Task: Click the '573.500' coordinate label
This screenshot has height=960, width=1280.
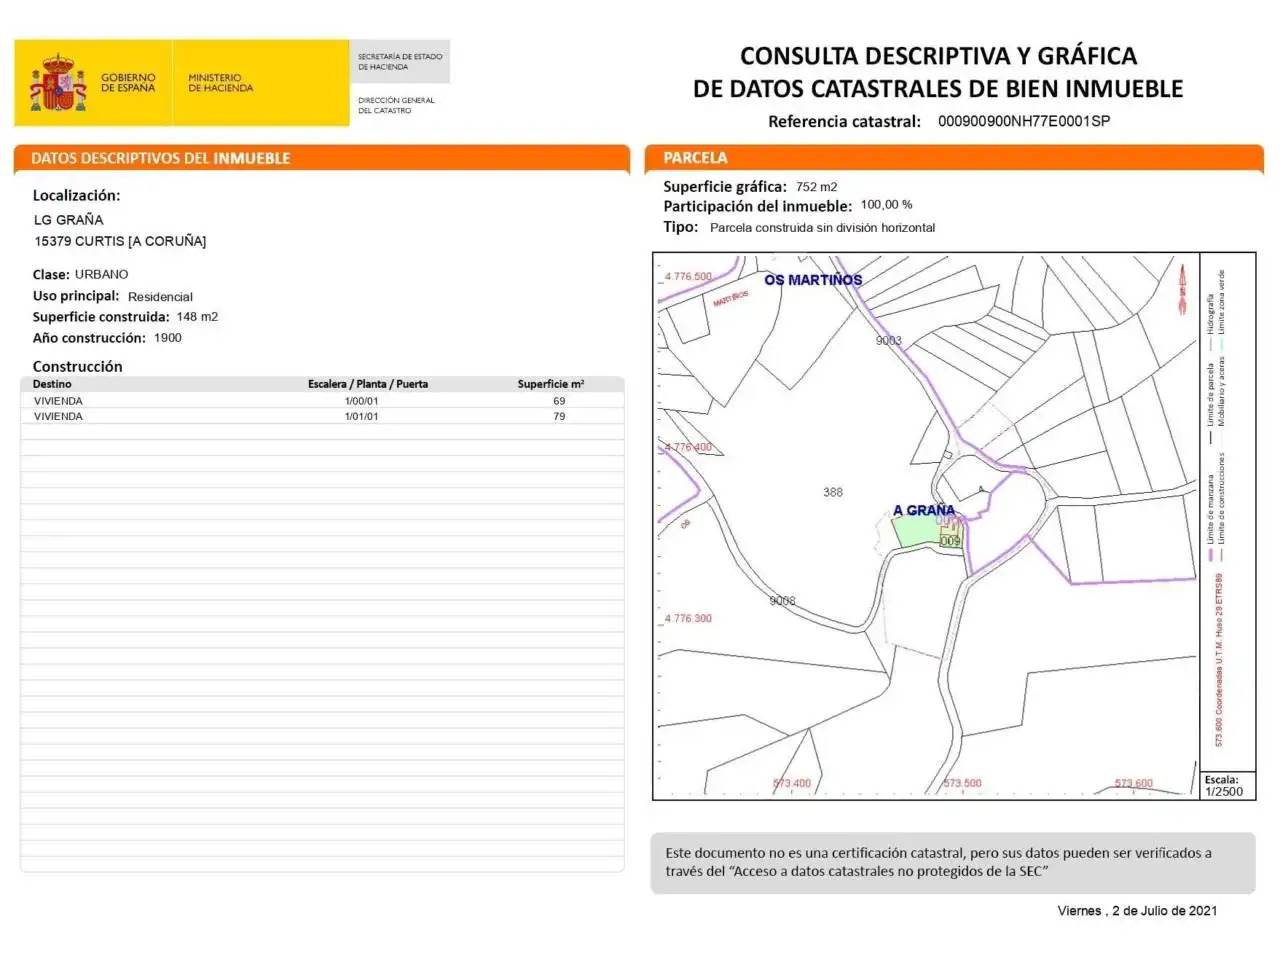Action: click(962, 783)
